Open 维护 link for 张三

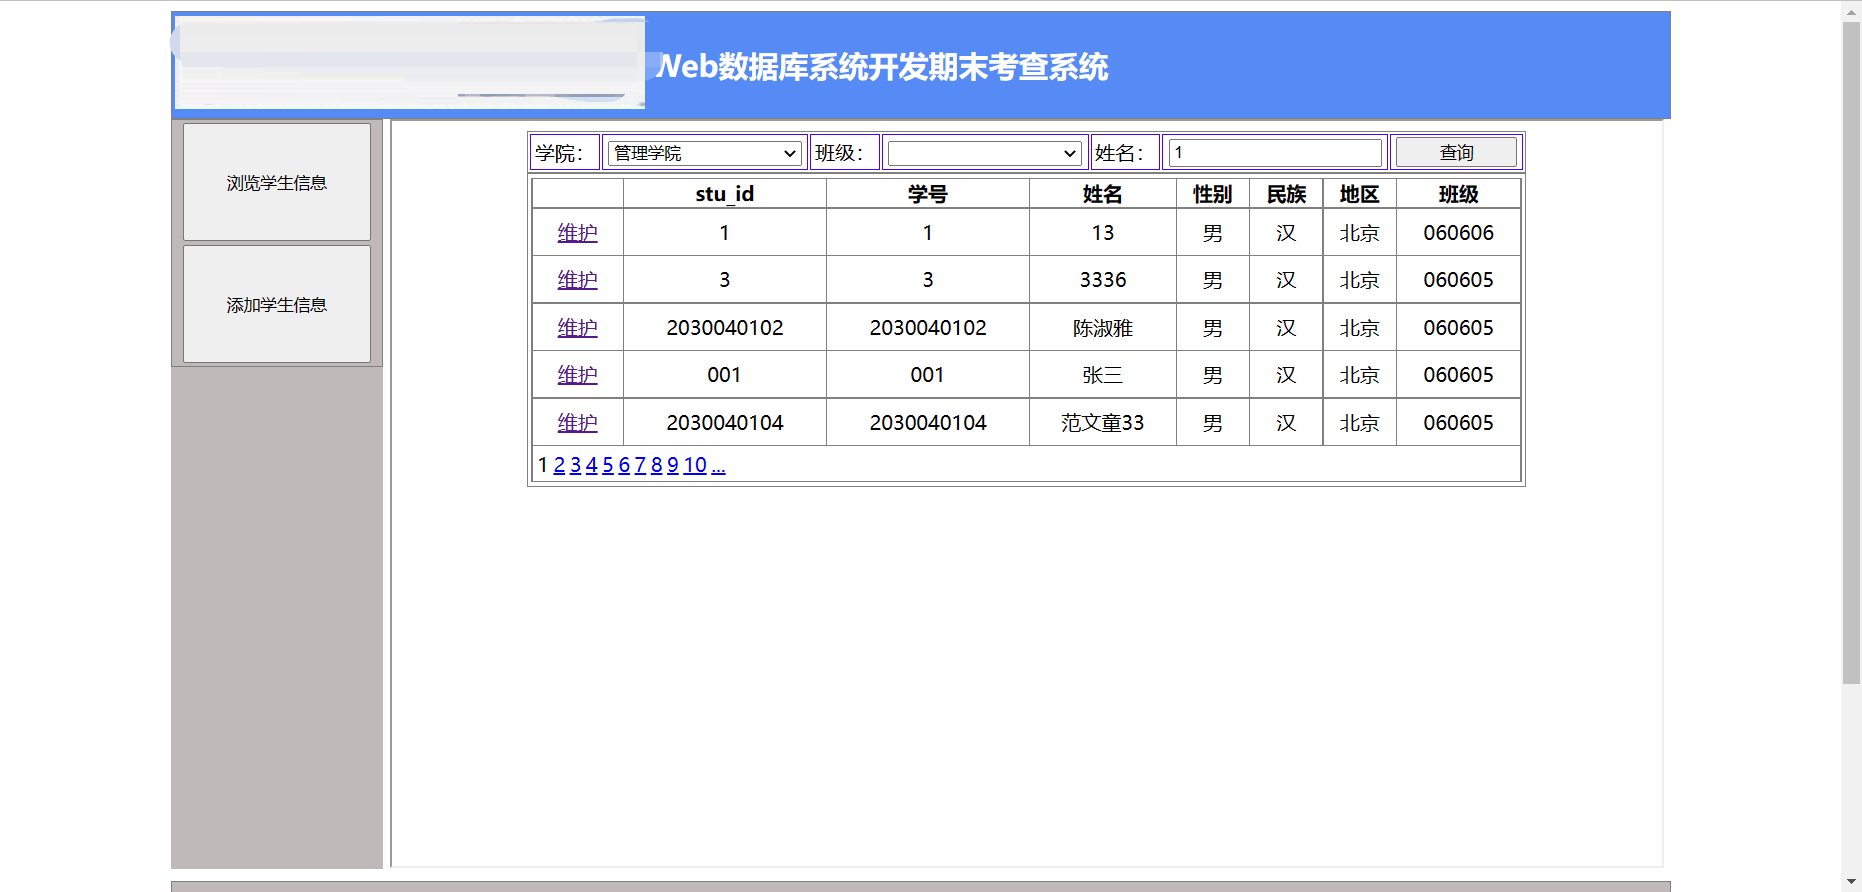(x=577, y=375)
